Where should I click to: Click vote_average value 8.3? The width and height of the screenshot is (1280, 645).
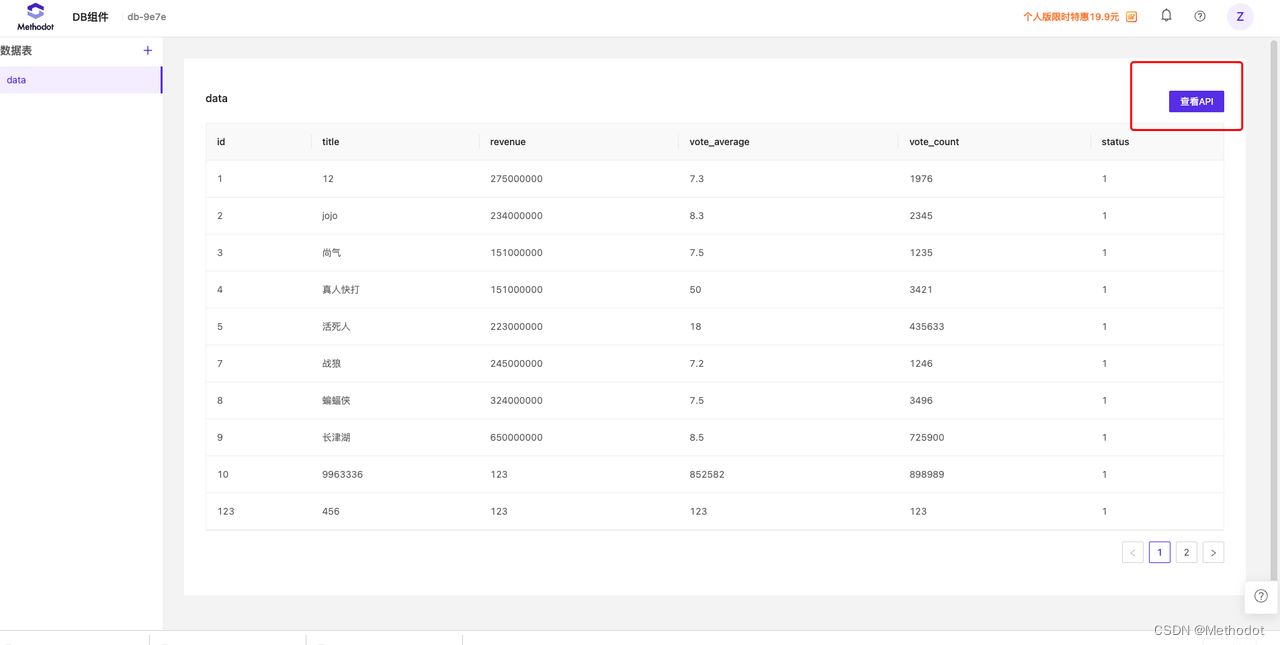[697, 216]
